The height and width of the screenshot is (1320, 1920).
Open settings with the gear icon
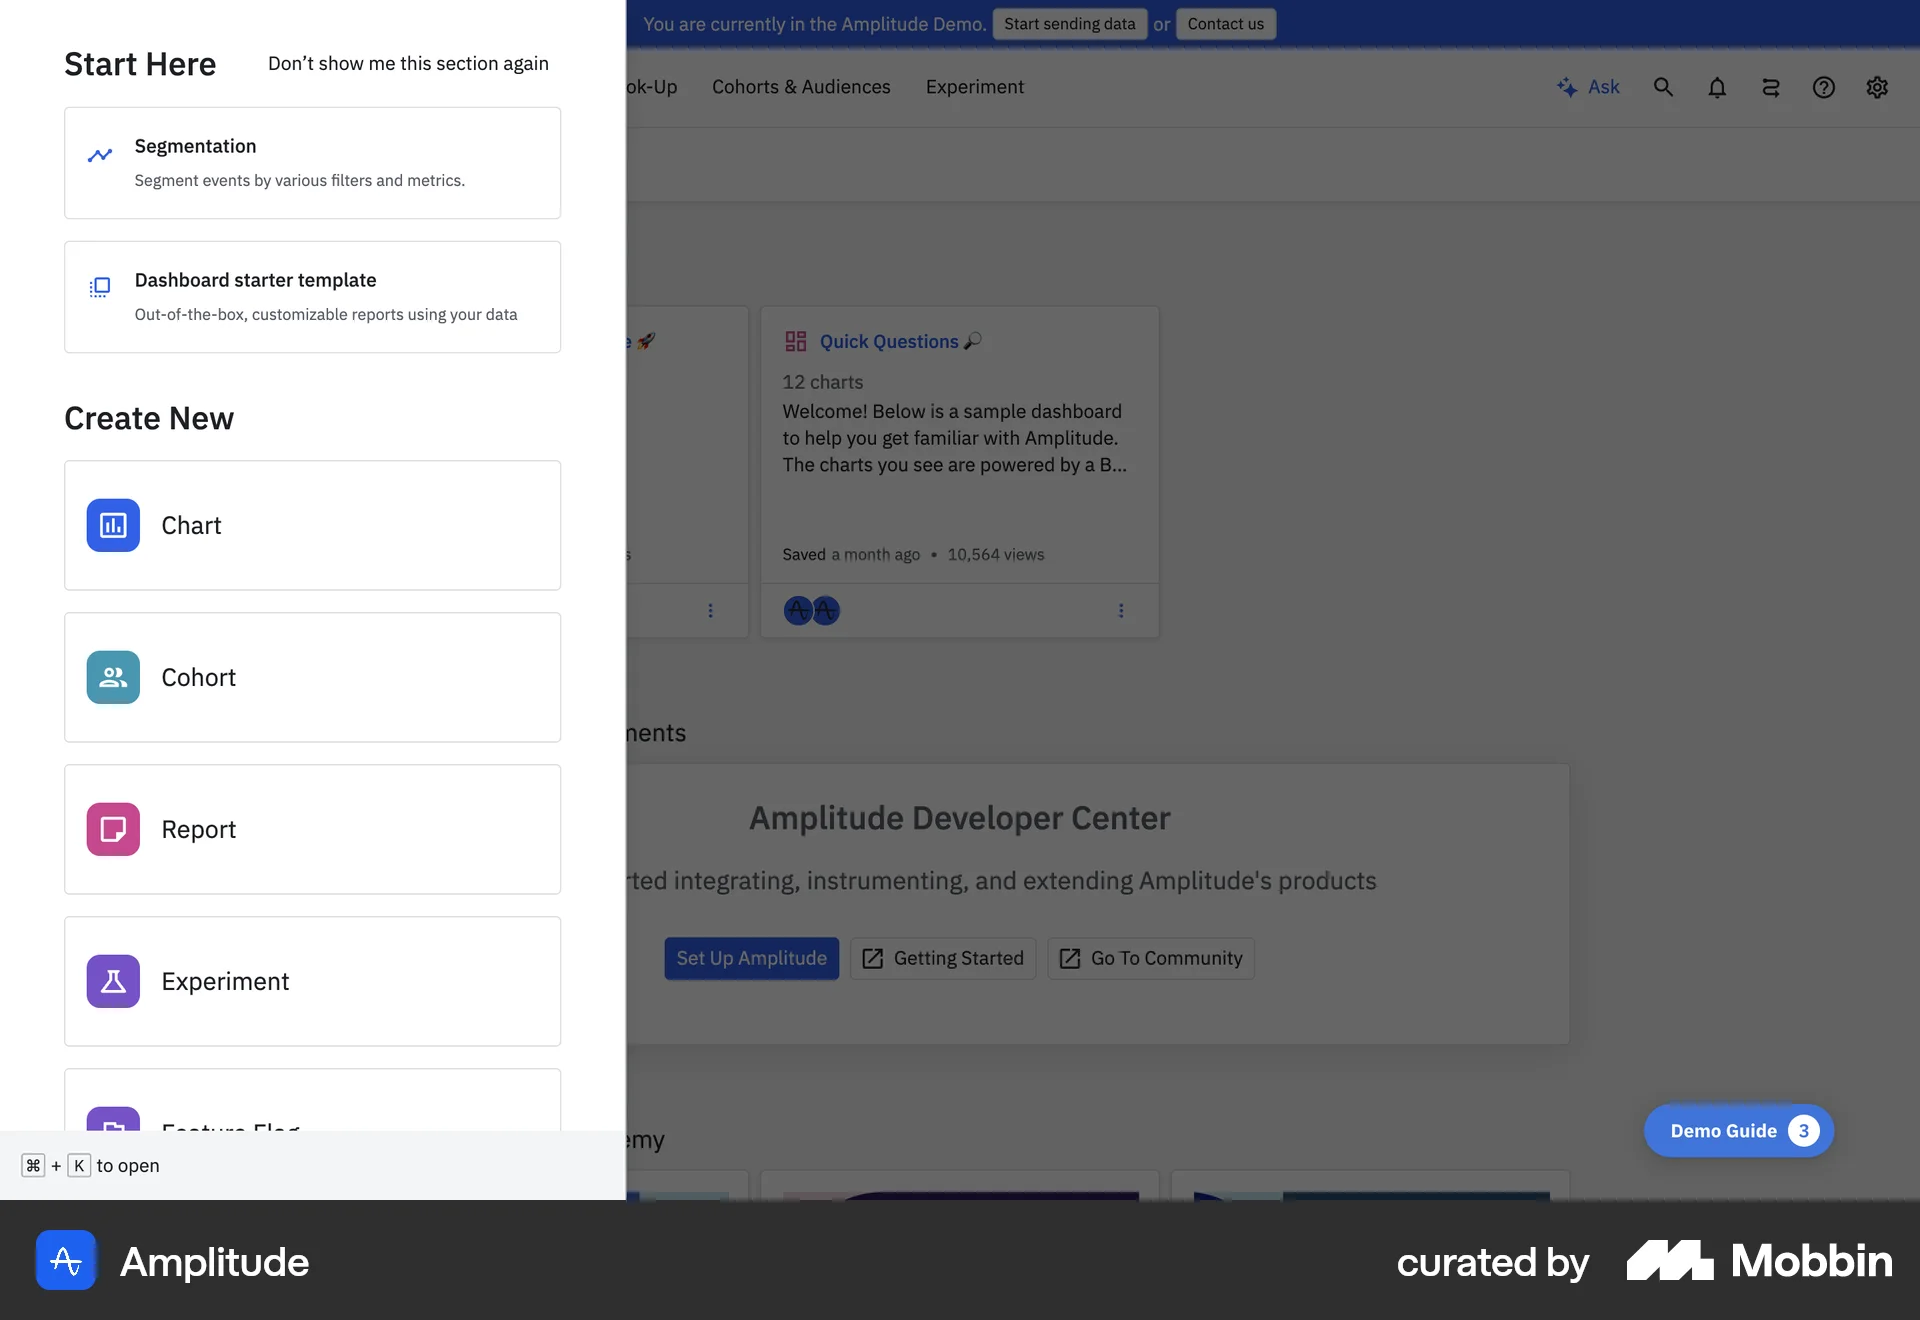pyautogui.click(x=1877, y=87)
